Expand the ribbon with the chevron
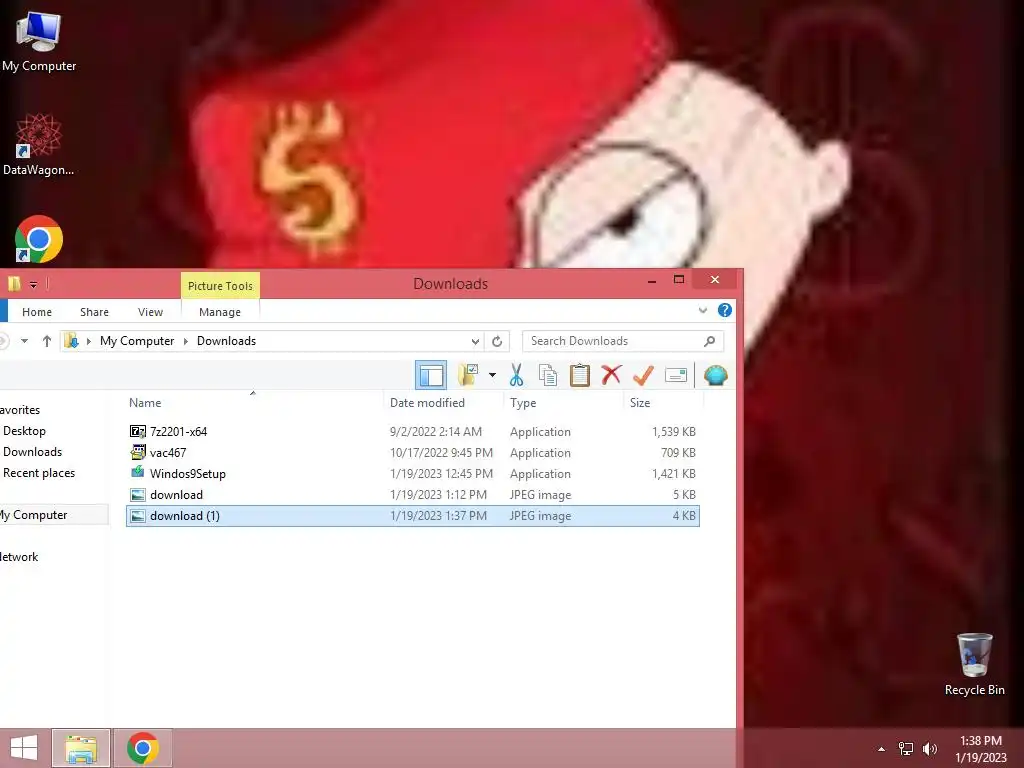The height and width of the screenshot is (768, 1024). tap(703, 310)
